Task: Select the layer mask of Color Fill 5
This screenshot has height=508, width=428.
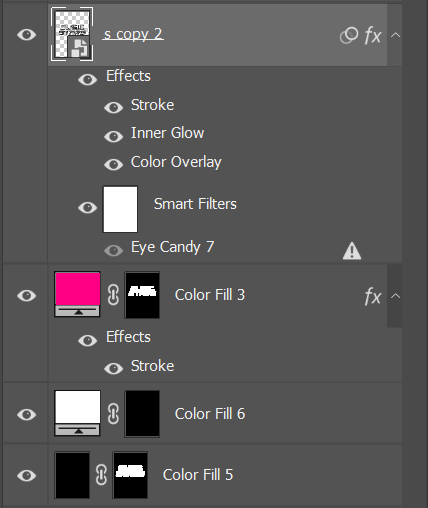Action: coord(130,475)
